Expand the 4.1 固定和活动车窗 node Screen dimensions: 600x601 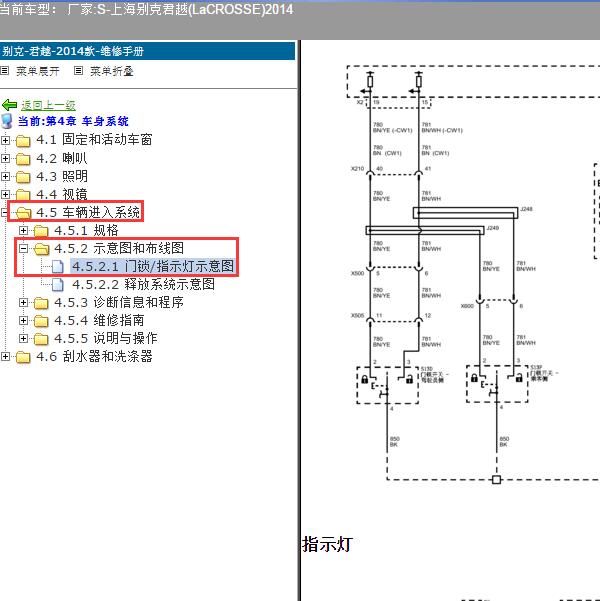click(5, 140)
